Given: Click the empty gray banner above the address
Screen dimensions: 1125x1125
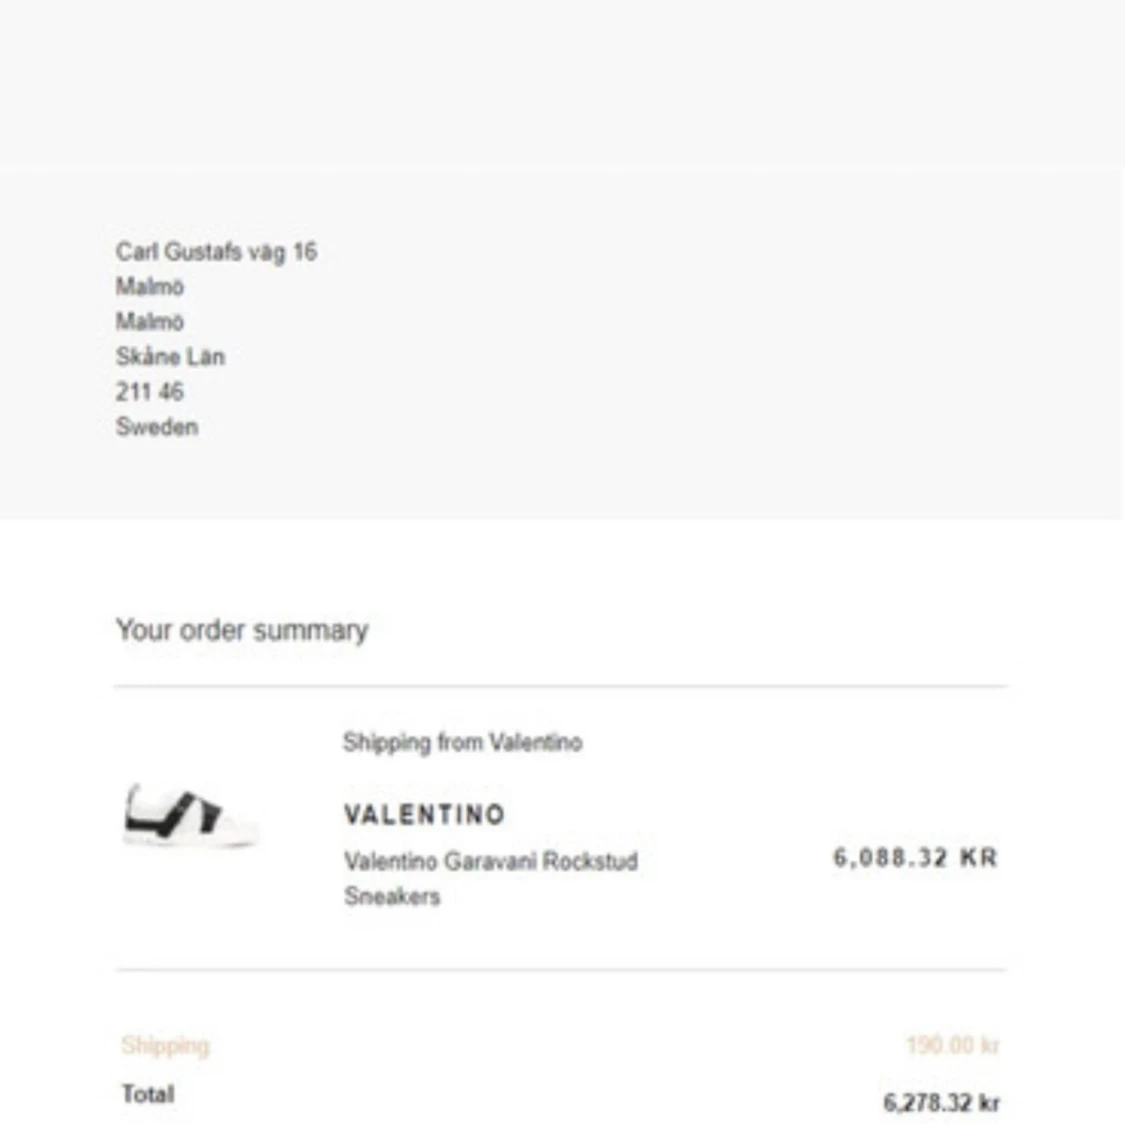Looking at the screenshot, I should (562, 83).
